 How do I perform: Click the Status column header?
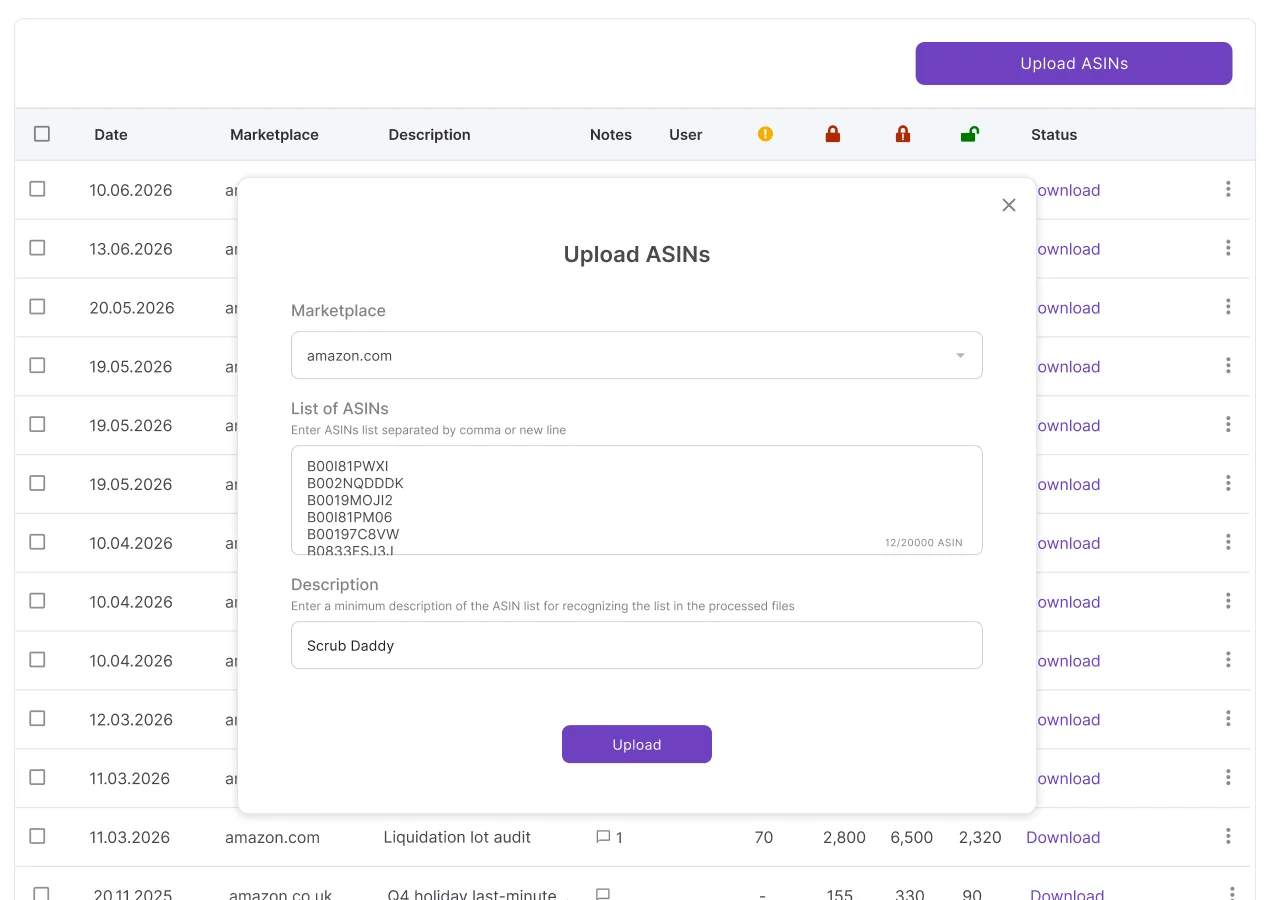[1054, 135]
